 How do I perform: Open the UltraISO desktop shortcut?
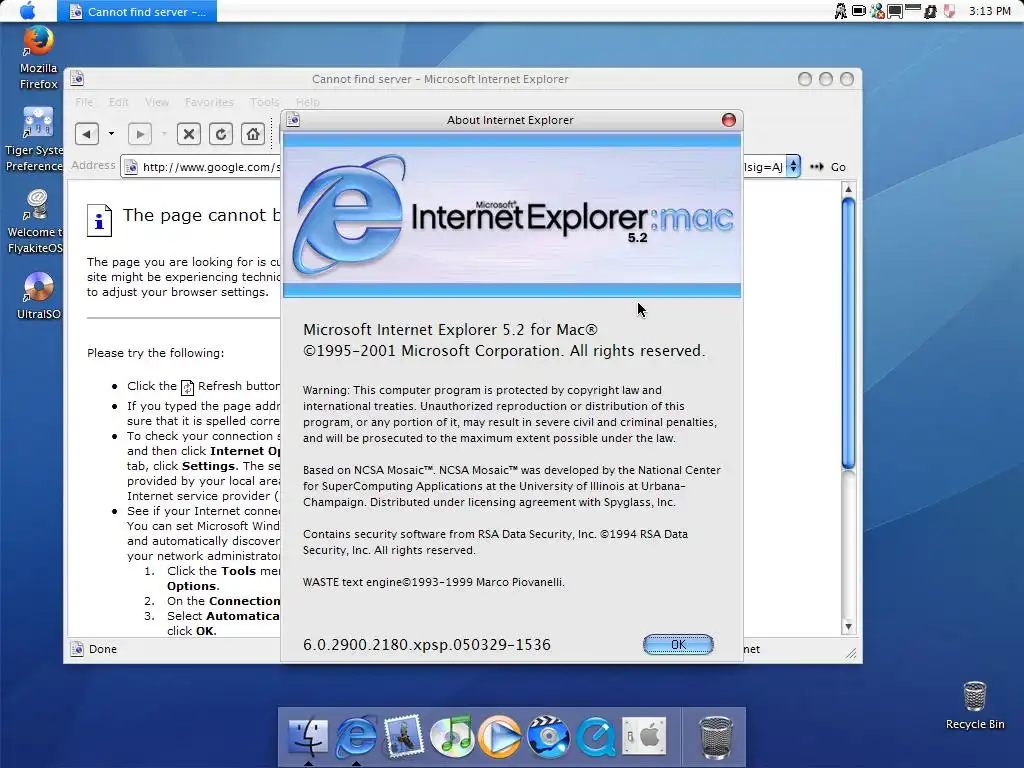pyautogui.click(x=39, y=296)
